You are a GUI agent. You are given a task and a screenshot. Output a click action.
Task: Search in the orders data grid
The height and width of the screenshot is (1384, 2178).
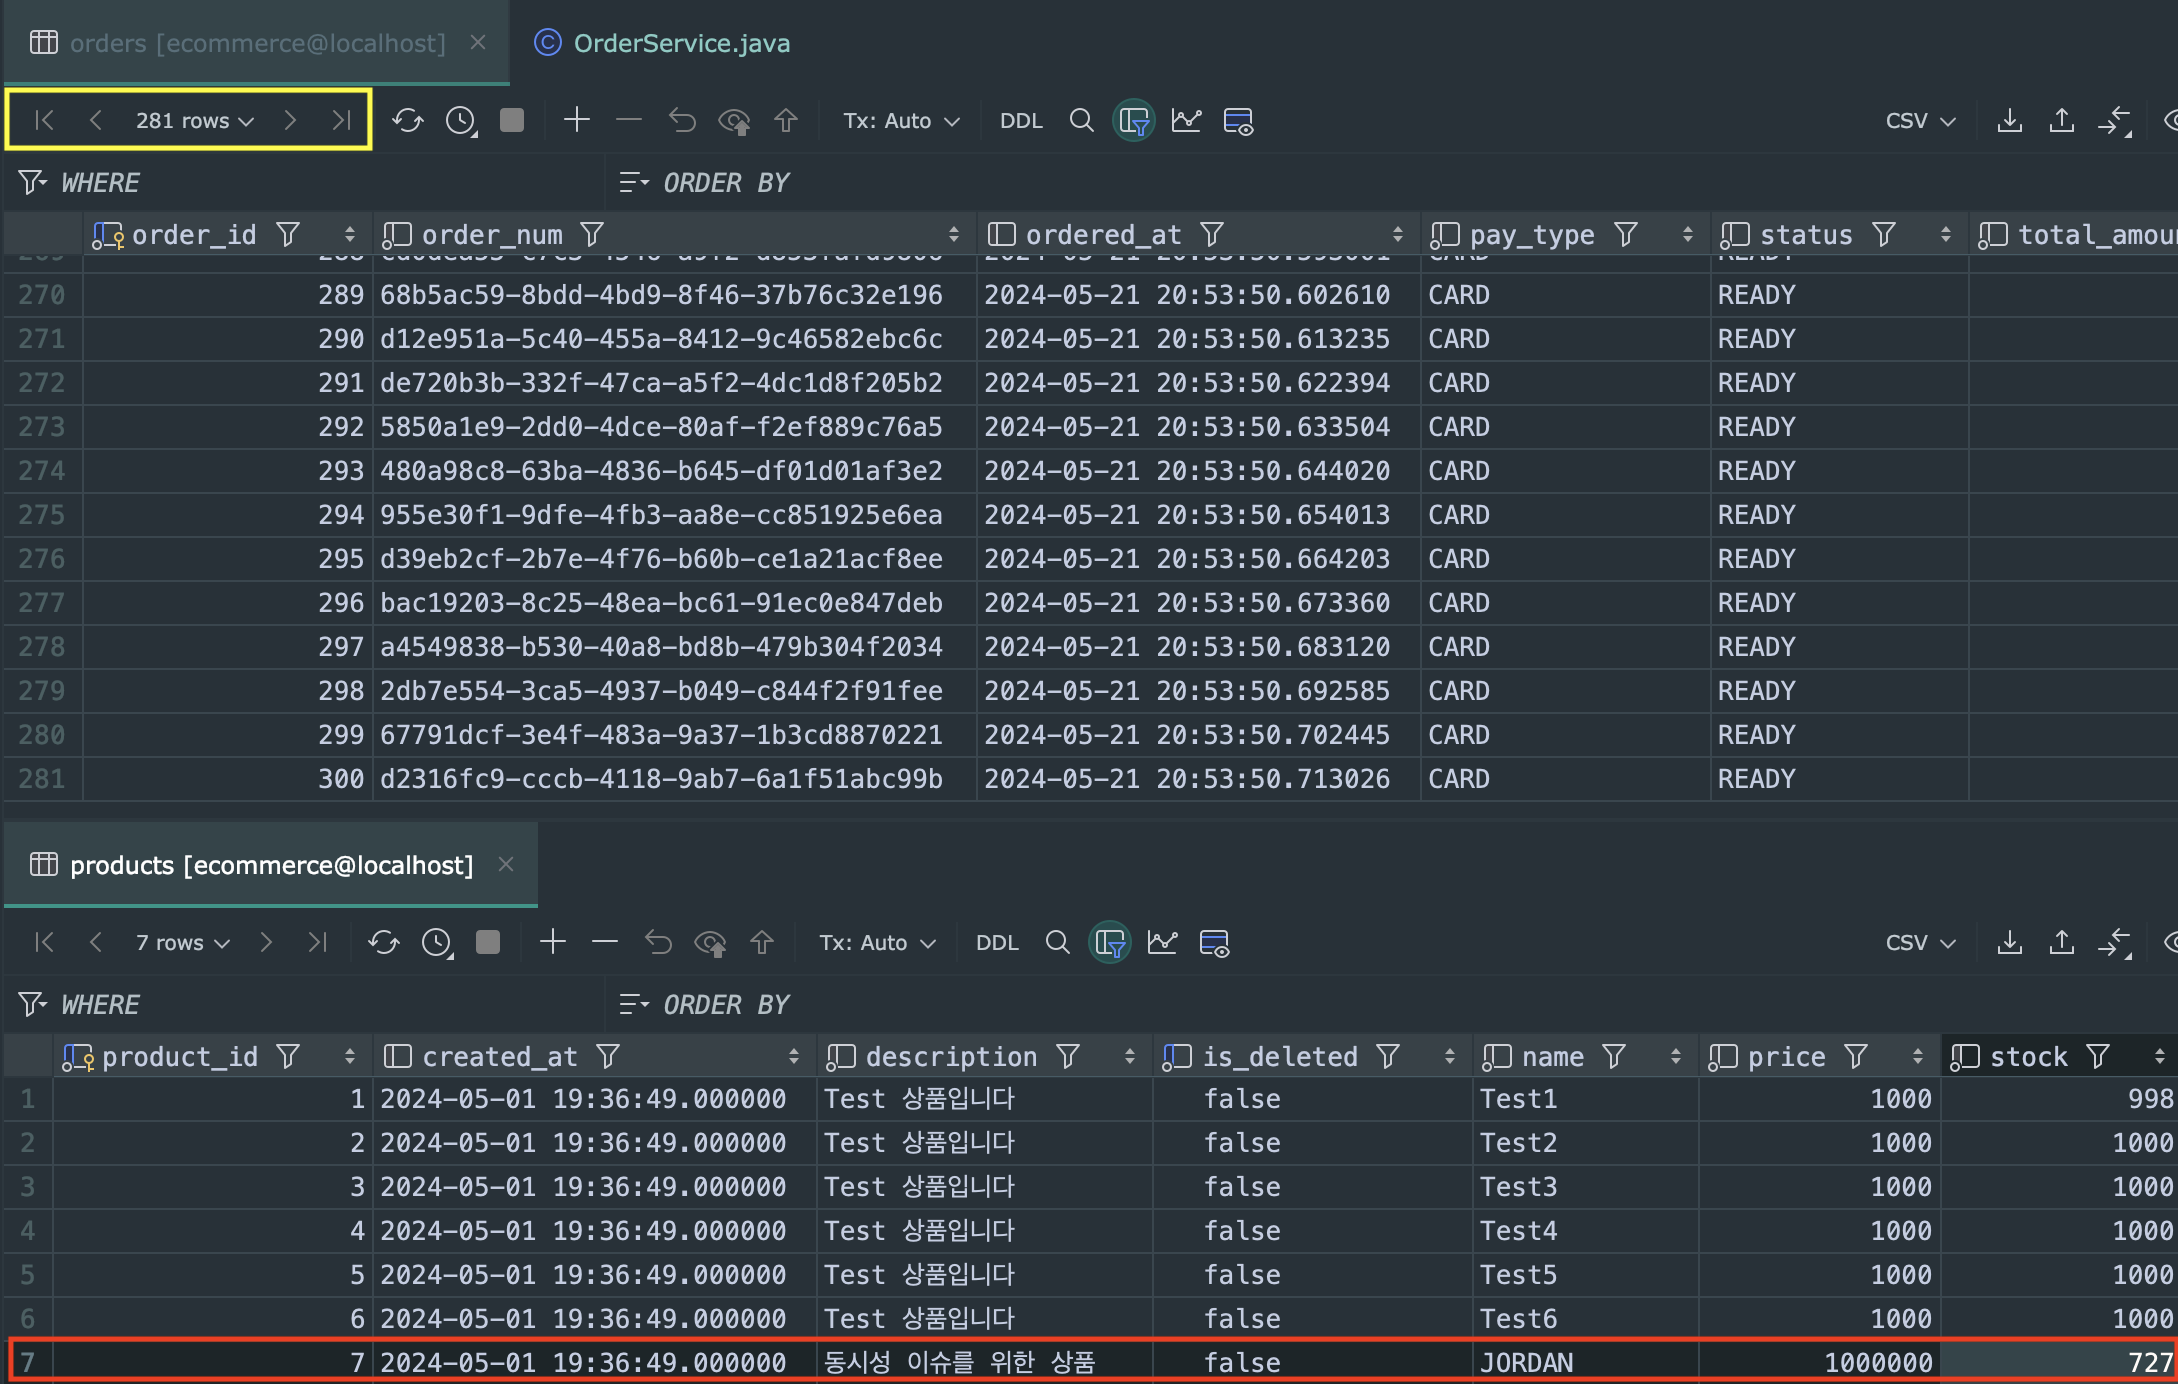[x=1081, y=121]
